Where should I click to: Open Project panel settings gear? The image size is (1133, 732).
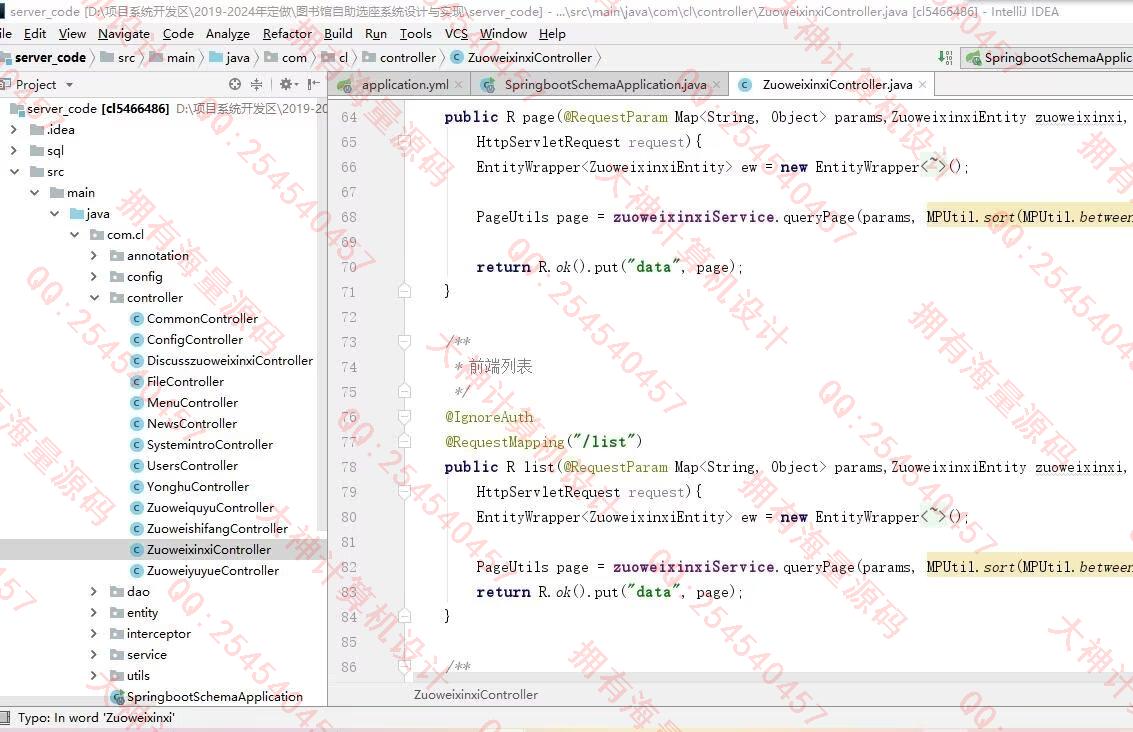point(286,85)
